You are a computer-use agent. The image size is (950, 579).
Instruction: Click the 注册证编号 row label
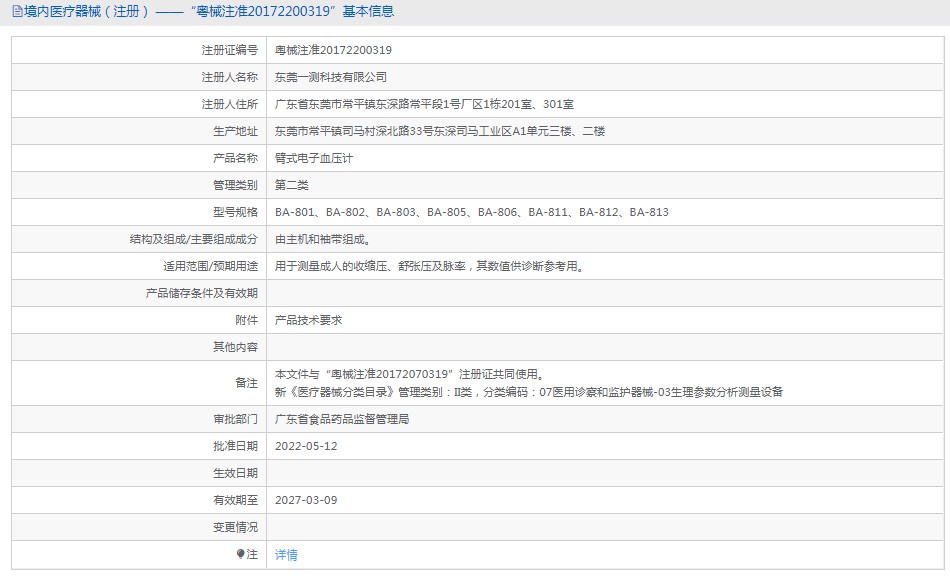tap(230, 50)
